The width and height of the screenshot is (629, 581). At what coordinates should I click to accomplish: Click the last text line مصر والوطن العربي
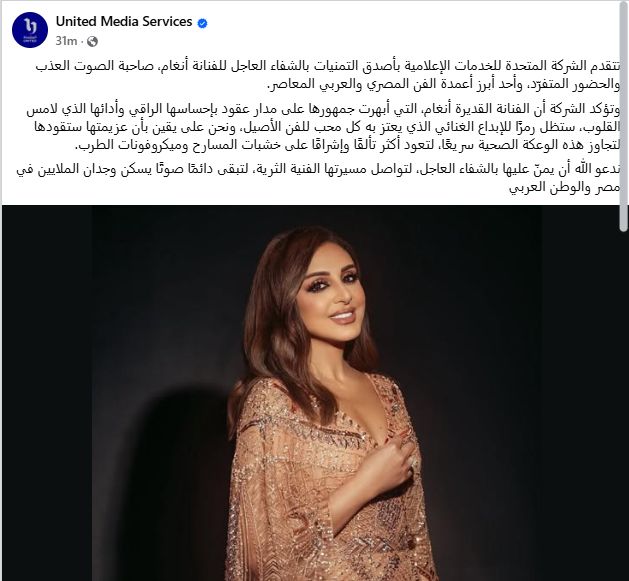coord(565,188)
